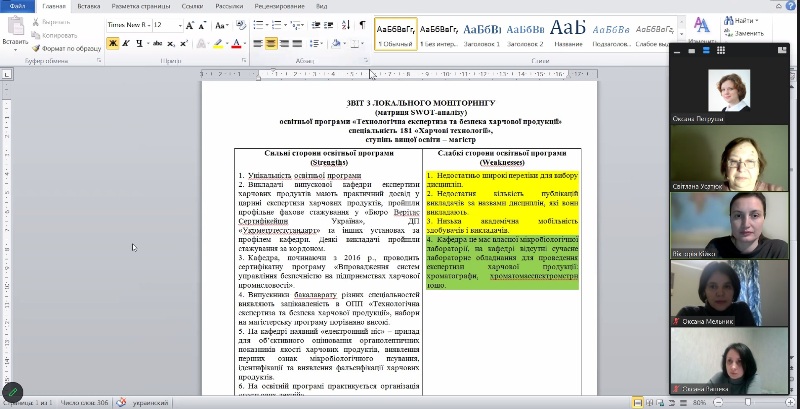Apply subscript formatting

(171, 44)
